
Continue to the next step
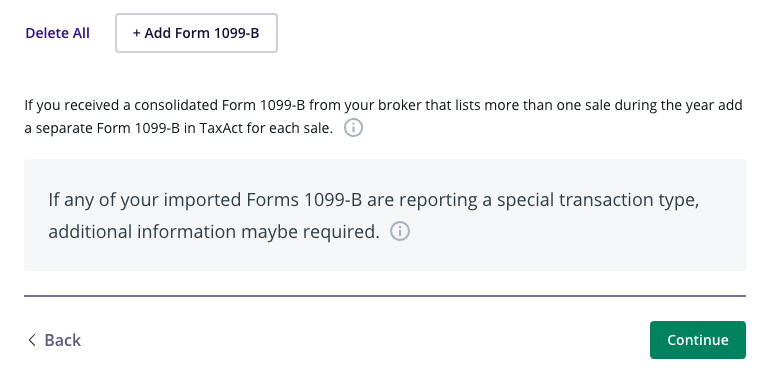coord(698,340)
